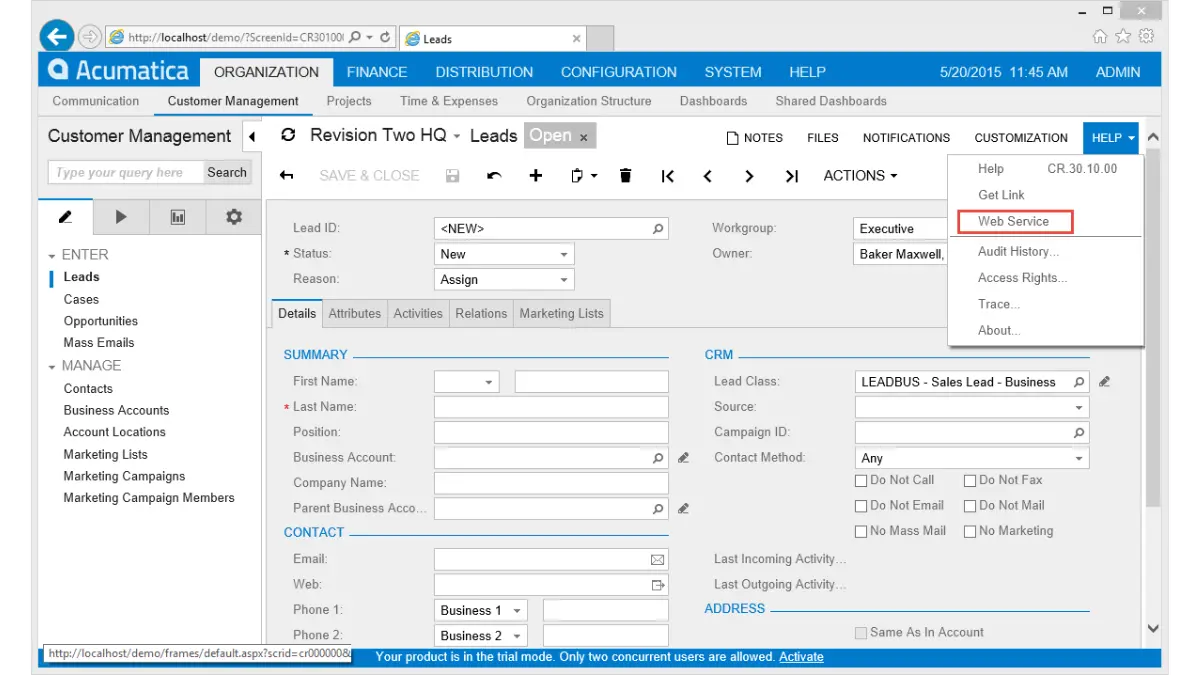Open the Business Account lookup magnifier icon
Screen dimensions: 1200x675
point(658,457)
